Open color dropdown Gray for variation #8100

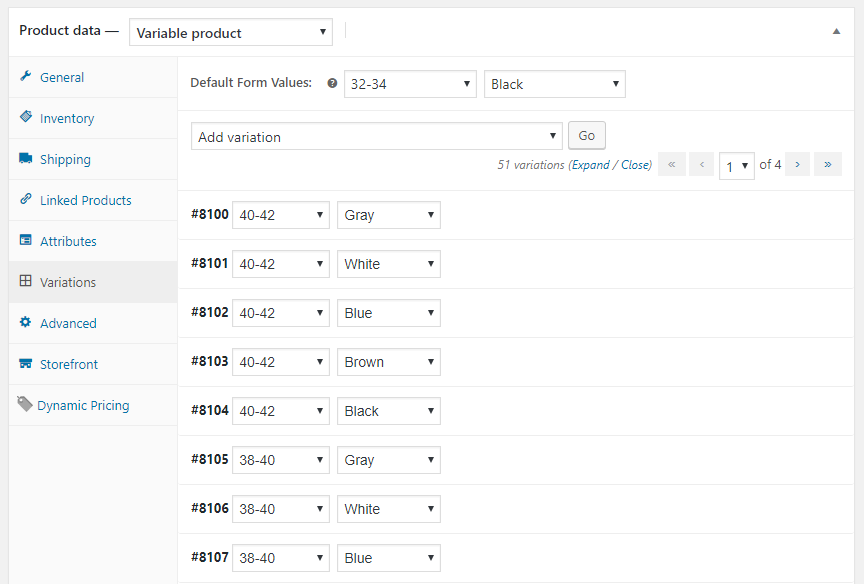click(388, 215)
